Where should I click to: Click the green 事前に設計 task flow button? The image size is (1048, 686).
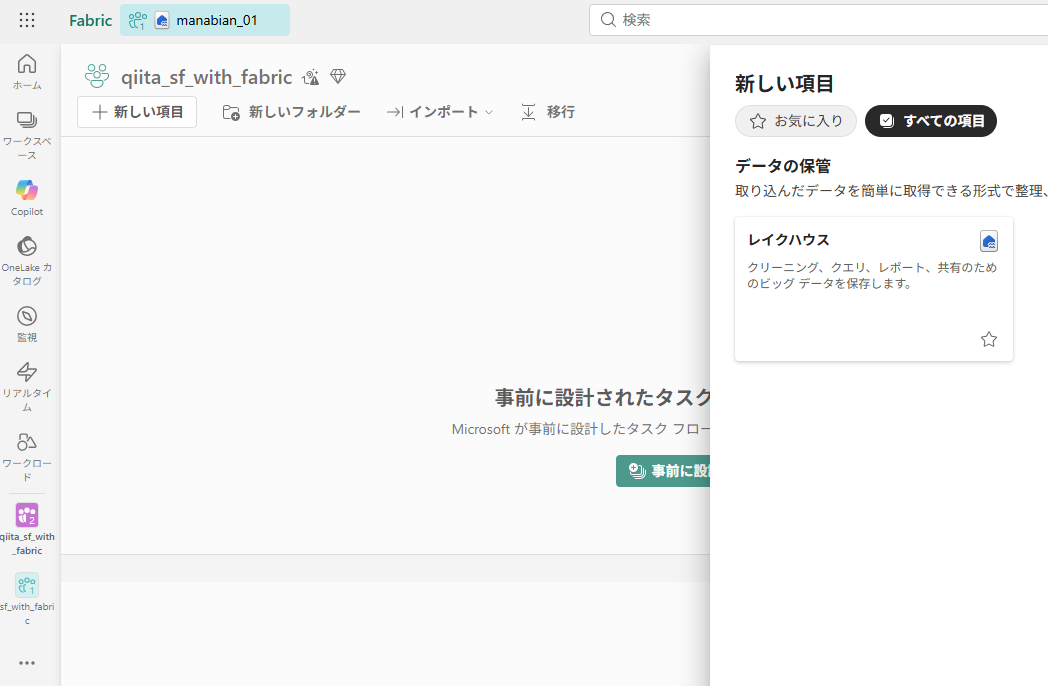(x=663, y=471)
